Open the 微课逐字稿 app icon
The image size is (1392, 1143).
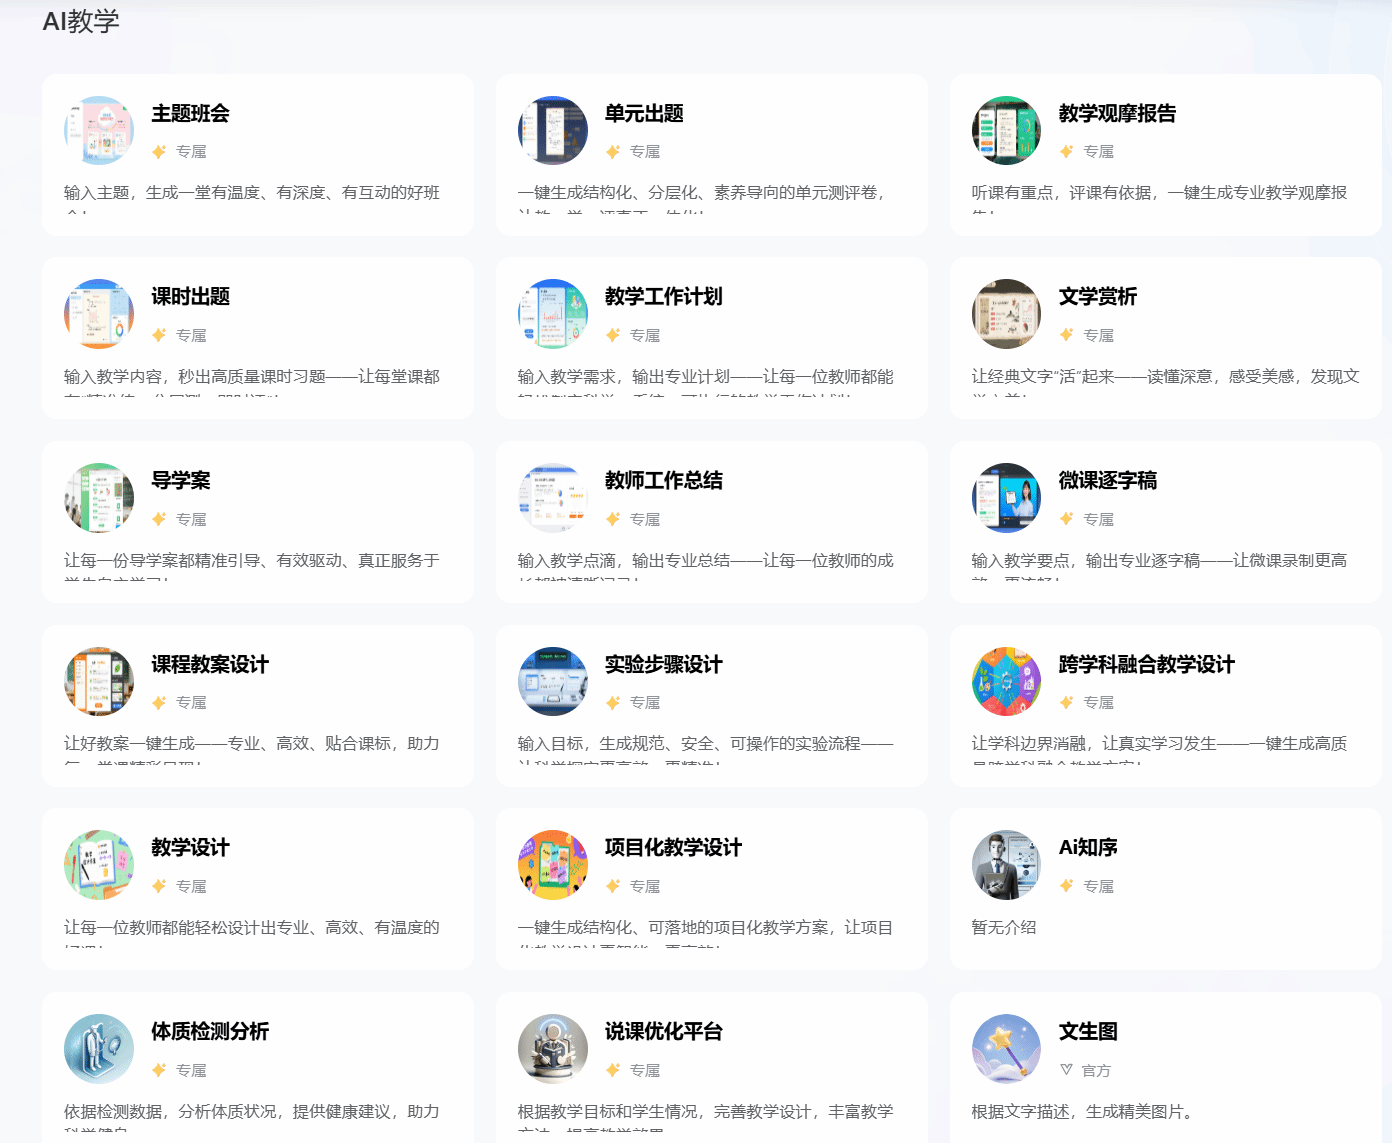[1006, 498]
